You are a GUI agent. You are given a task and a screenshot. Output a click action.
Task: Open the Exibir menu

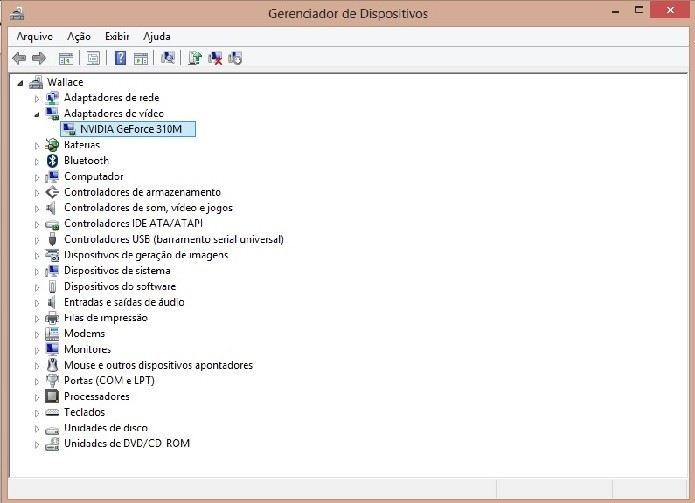click(x=117, y=36)
